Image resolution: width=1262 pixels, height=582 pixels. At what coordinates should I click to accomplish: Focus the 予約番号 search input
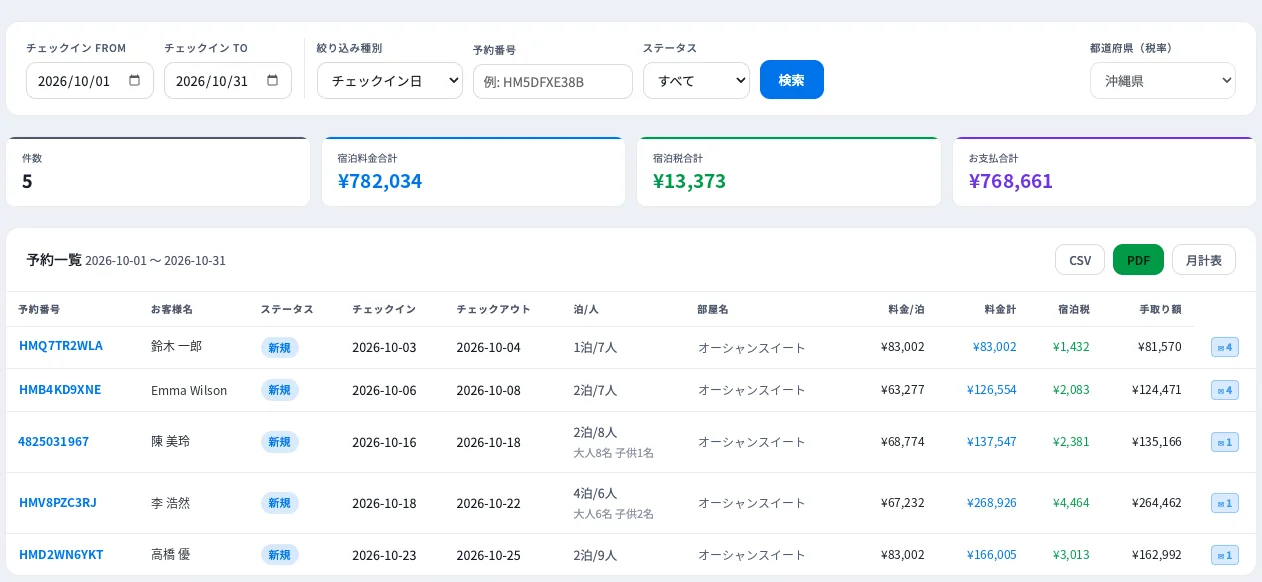pos(553,81)
